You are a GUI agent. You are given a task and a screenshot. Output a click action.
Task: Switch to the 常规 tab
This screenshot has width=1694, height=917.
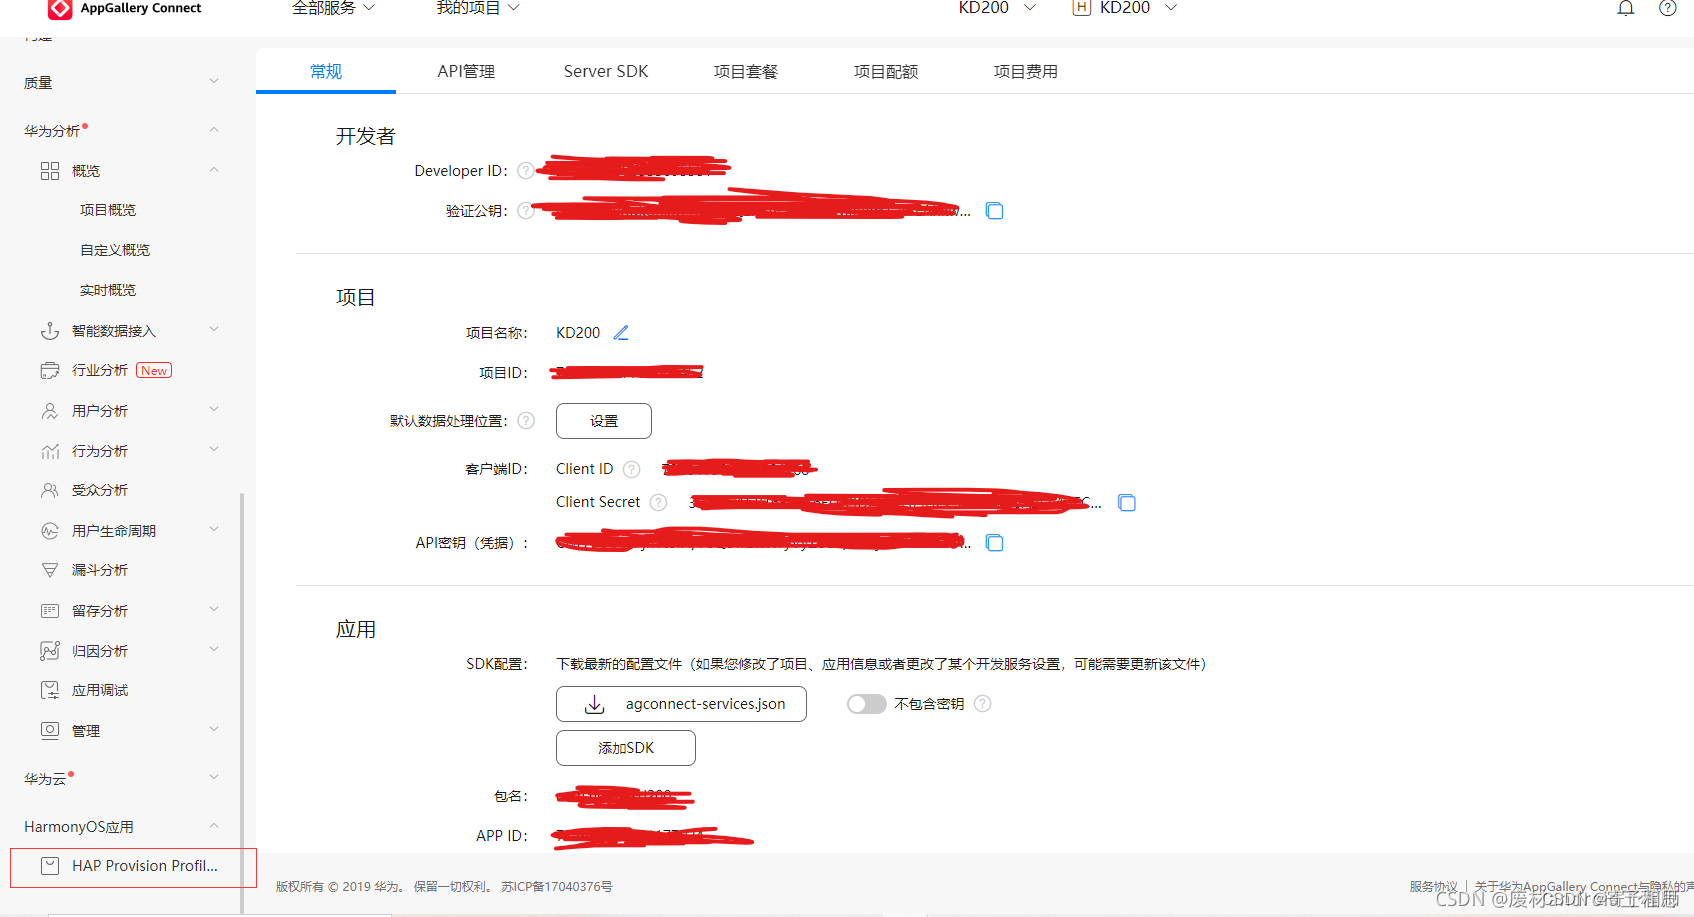326,71
